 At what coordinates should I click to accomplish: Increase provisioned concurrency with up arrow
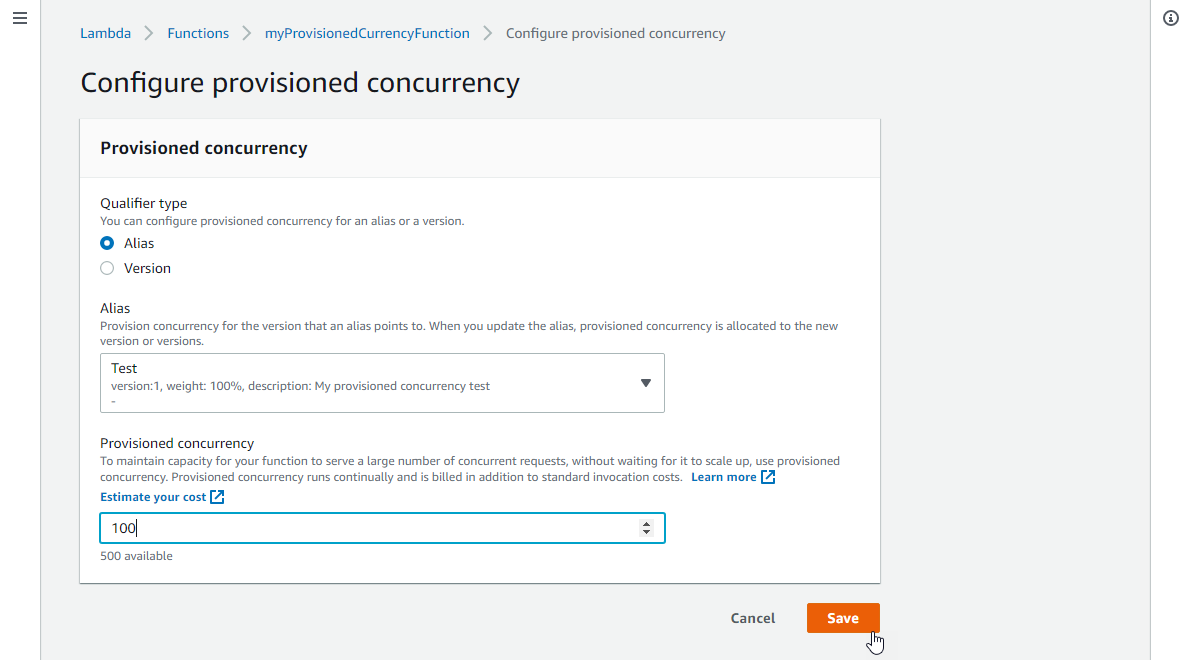pyautogui.click(x=646, y=523)
